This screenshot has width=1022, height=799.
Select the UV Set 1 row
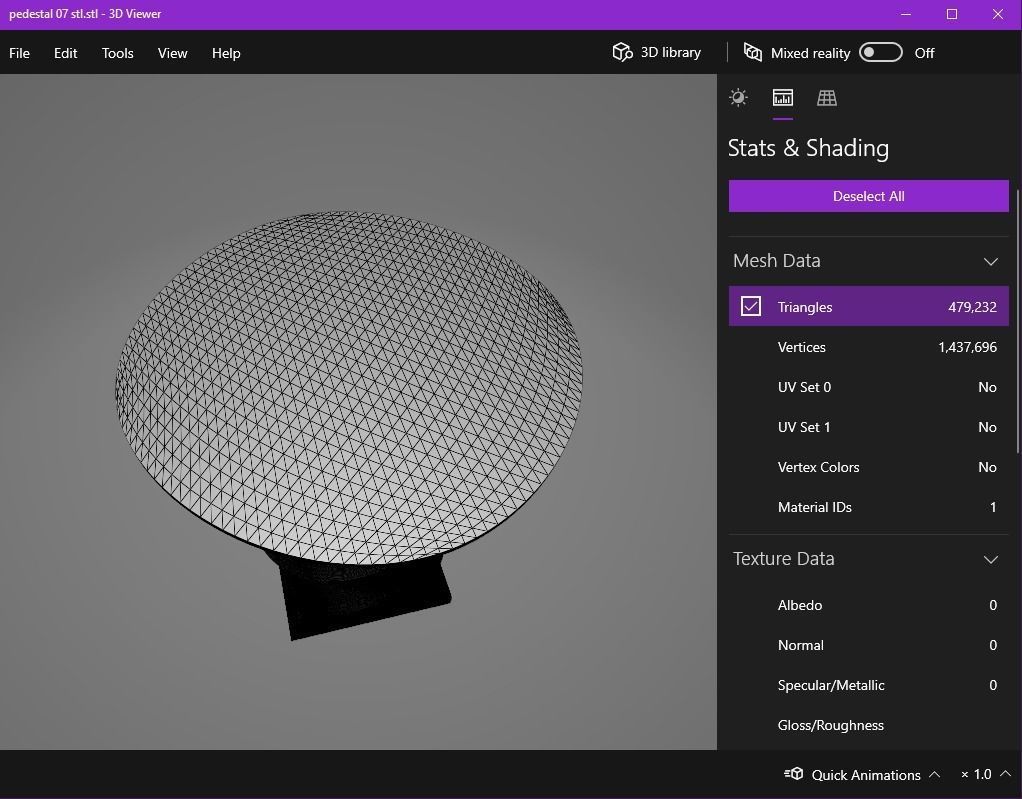pyautogui.click(x=868, y=427)
